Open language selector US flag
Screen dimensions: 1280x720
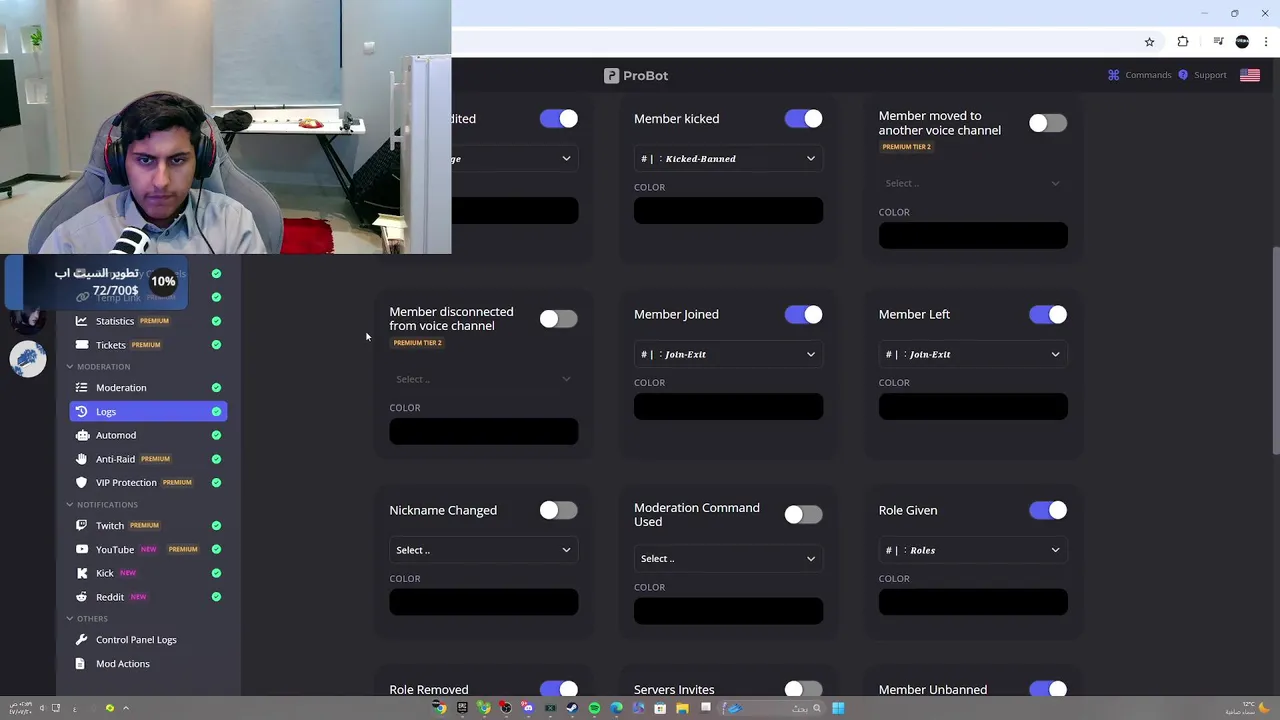coord(1250,75)
